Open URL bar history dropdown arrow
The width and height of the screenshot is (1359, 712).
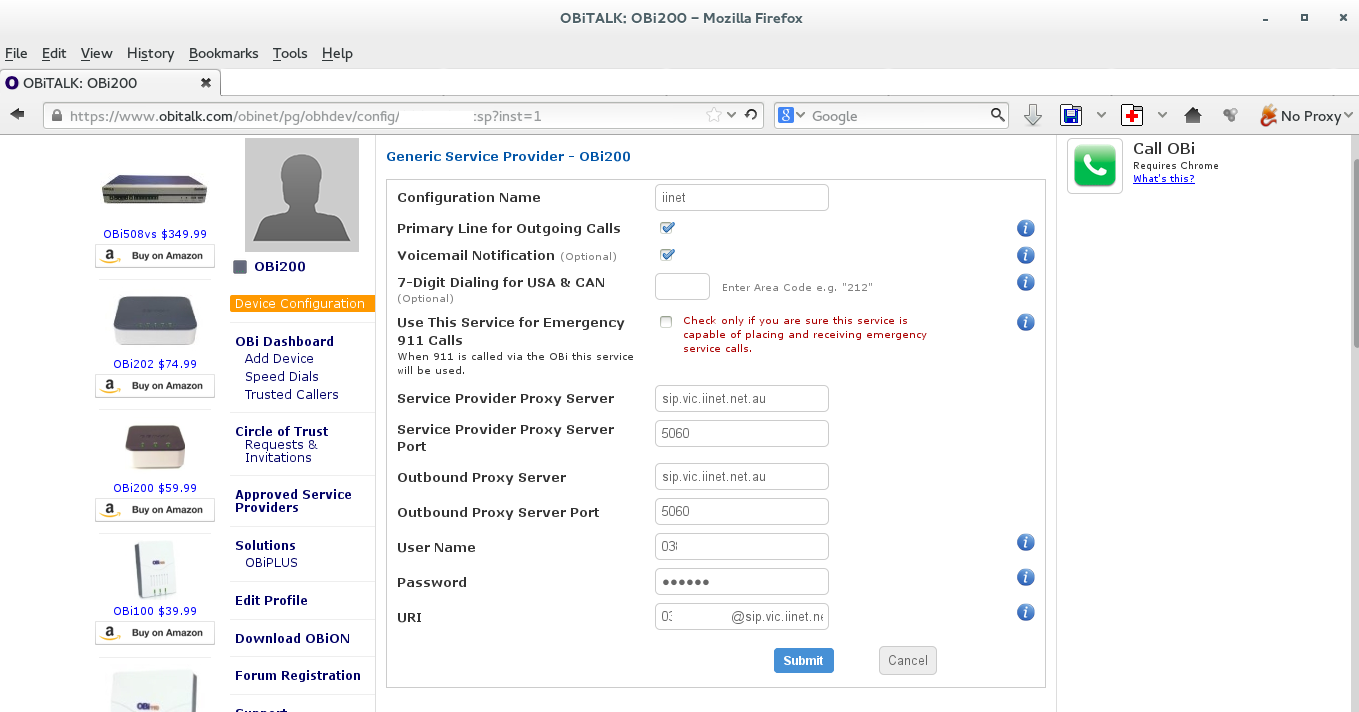pos(732,116)
